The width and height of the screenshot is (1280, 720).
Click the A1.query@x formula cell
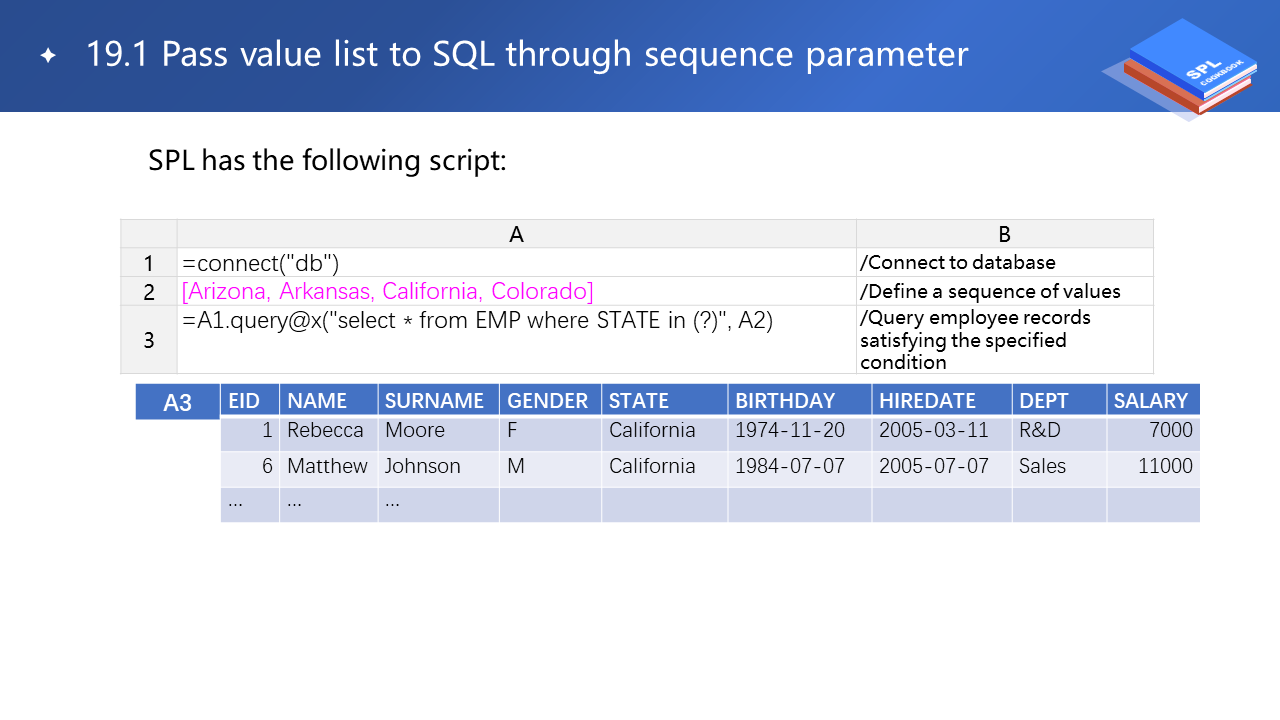[516, 339]
